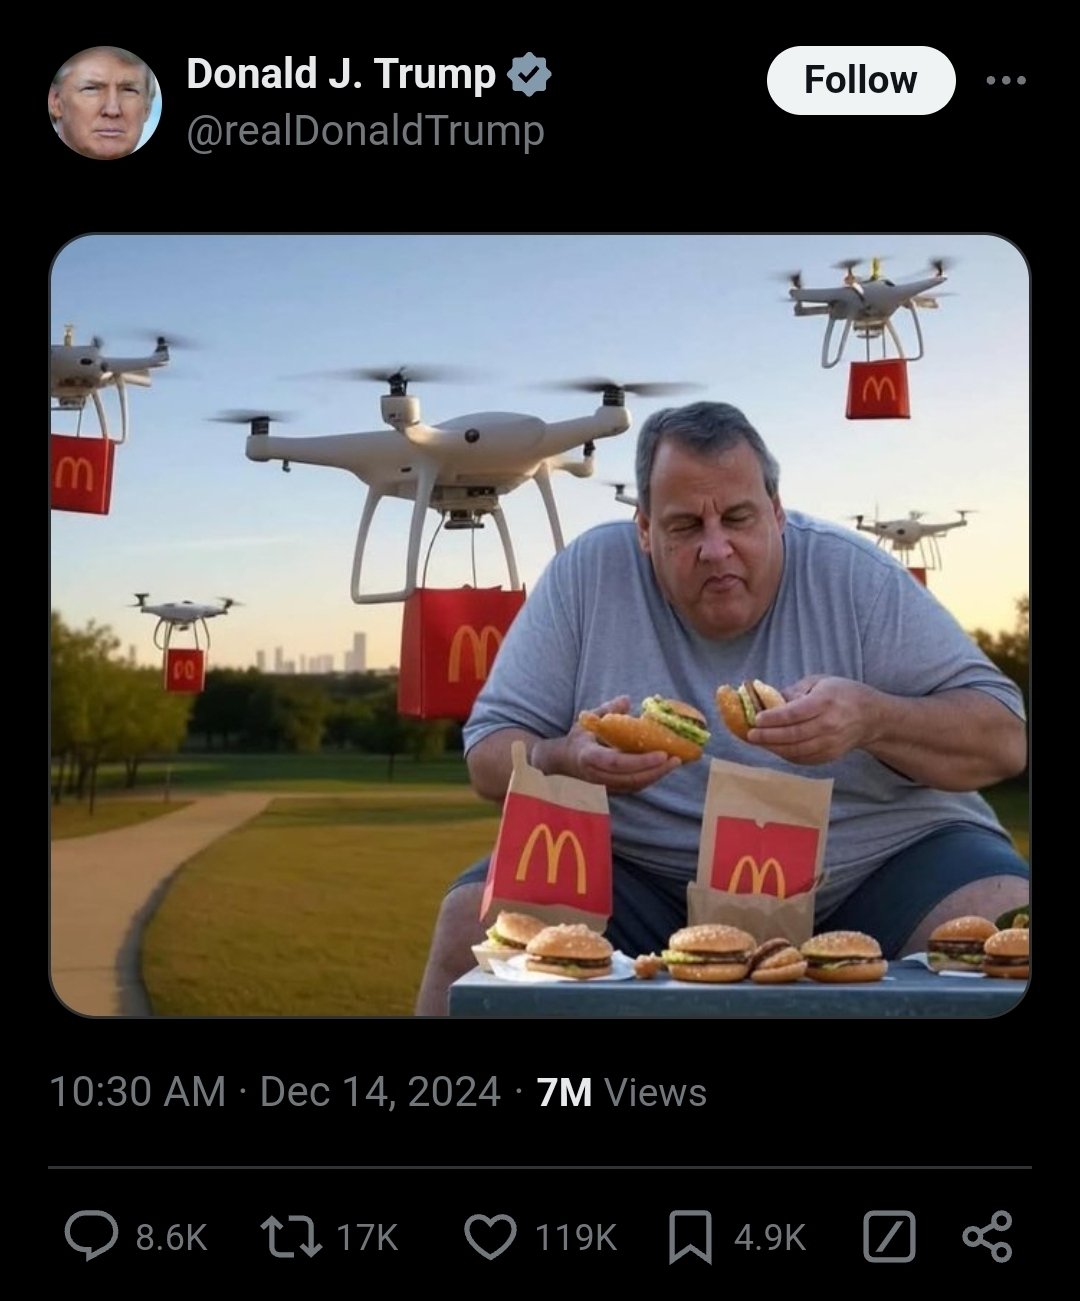Click the slashed square icon

[x=889, y=1237]
